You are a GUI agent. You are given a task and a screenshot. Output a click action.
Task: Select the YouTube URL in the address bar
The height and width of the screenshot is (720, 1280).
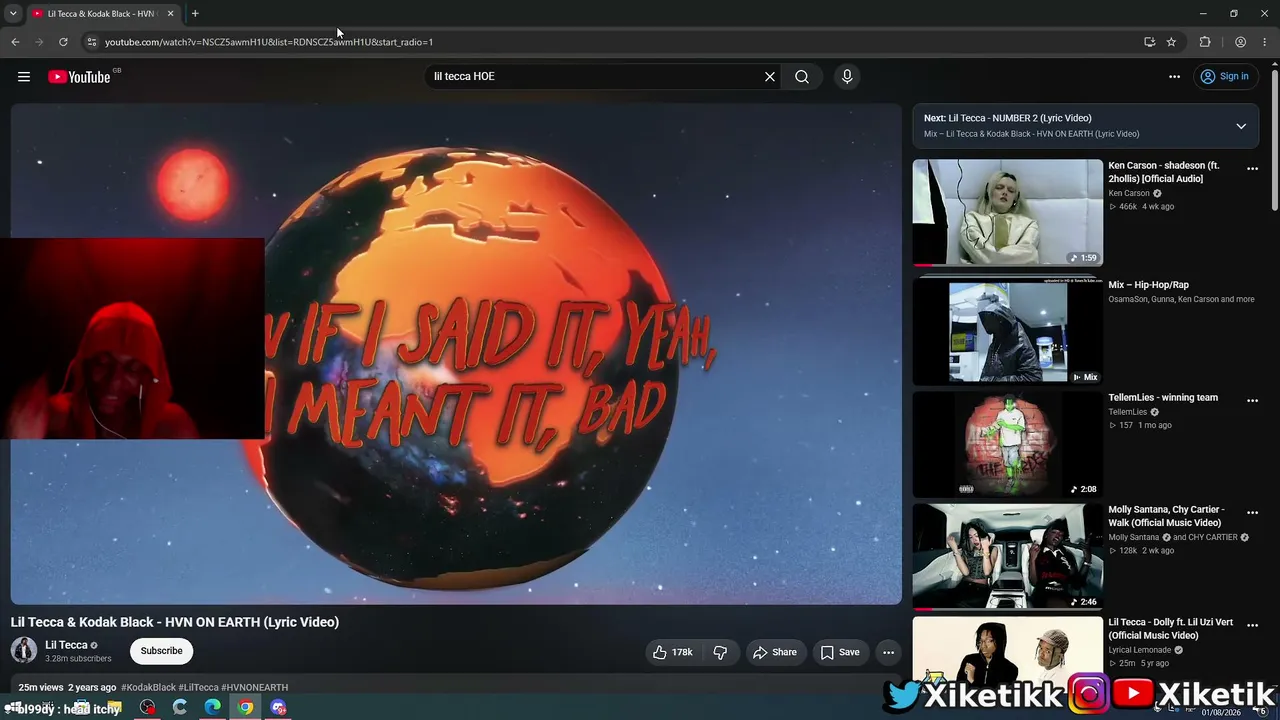pos(269,42)
